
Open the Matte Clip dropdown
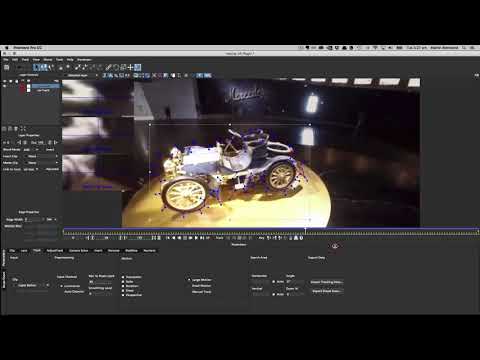(42, 163)
